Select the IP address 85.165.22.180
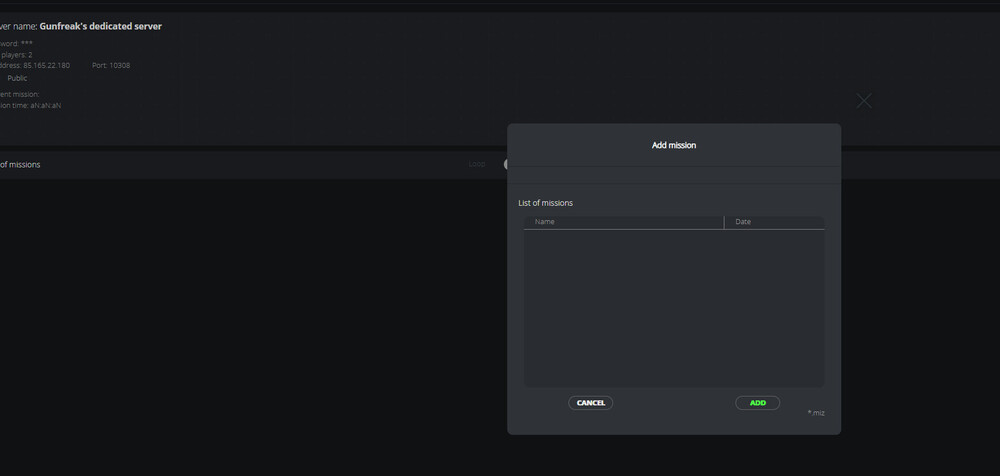1000x476 pixels. pyautogui.click(x=47, y=65)
